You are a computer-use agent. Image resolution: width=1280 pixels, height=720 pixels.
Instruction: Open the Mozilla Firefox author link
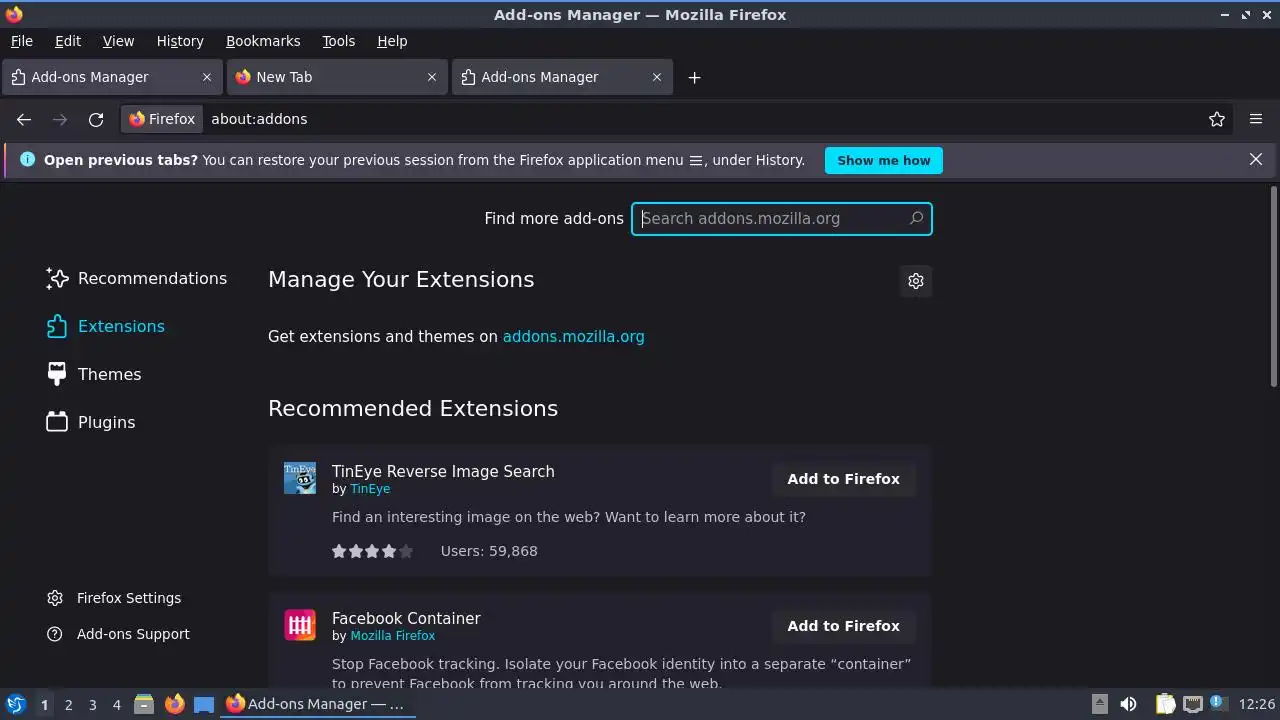(x=392, y=636)
